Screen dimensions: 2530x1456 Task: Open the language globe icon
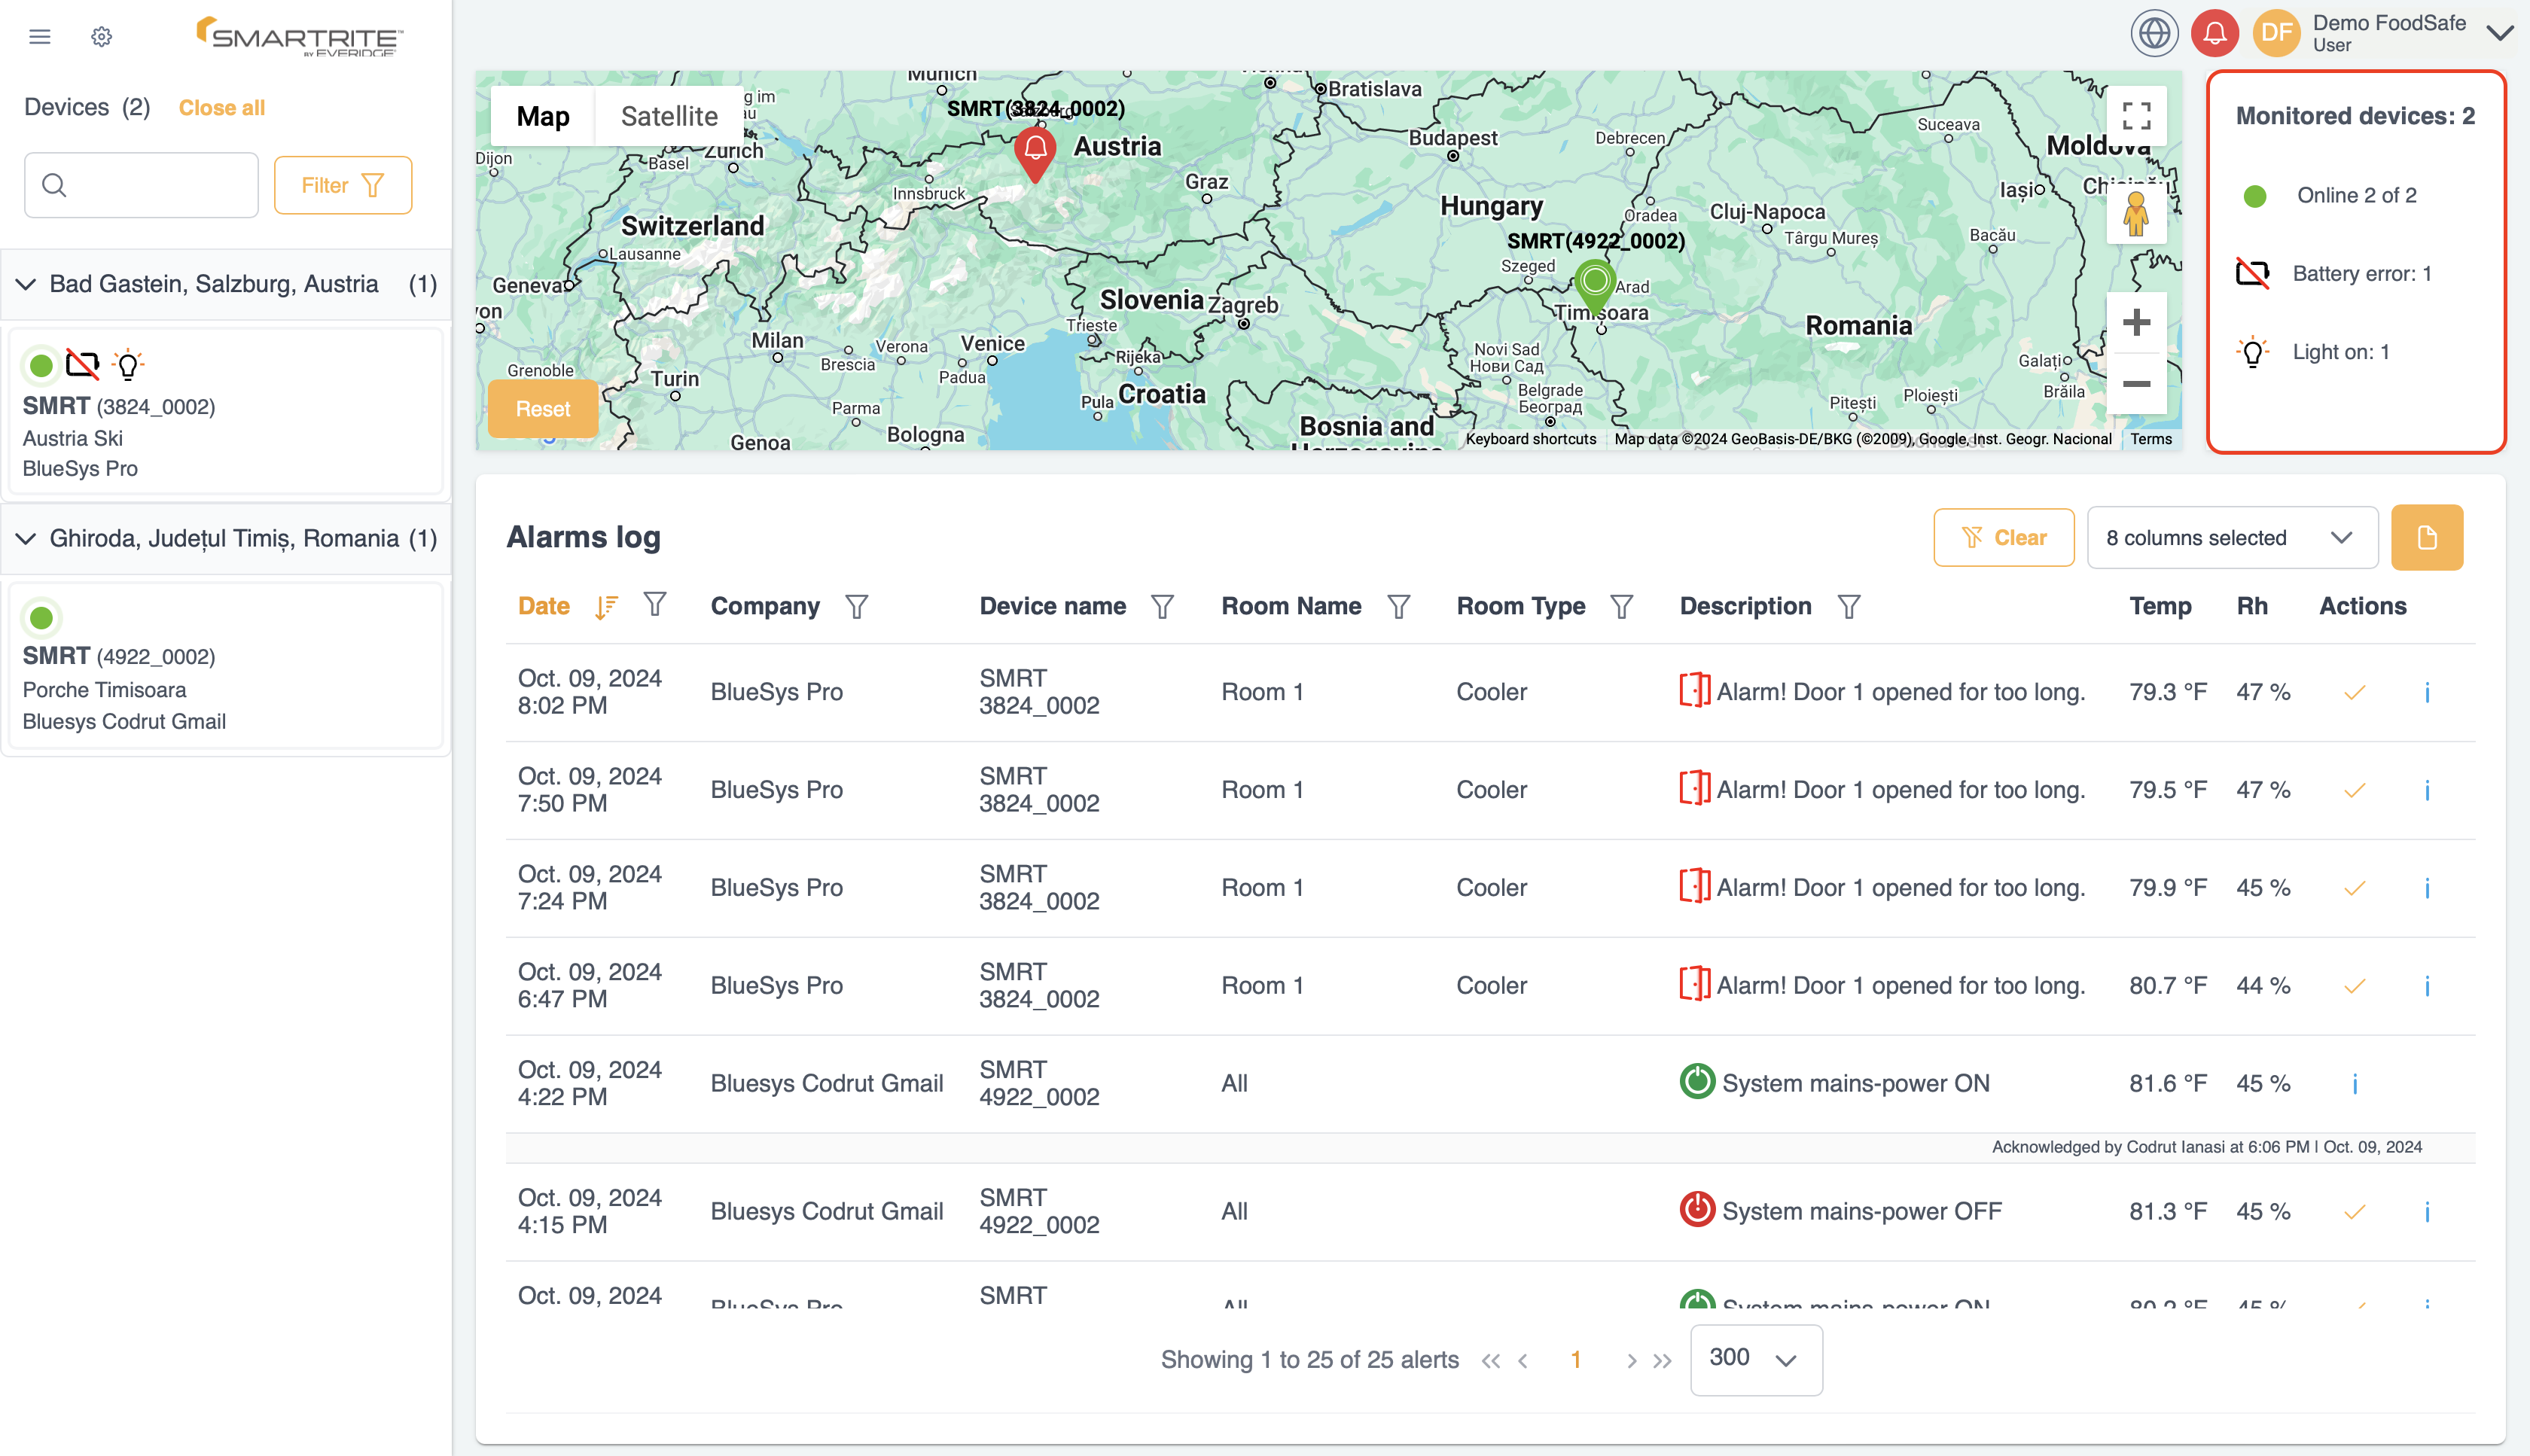pyautogui.click(x=2154, y=33)
